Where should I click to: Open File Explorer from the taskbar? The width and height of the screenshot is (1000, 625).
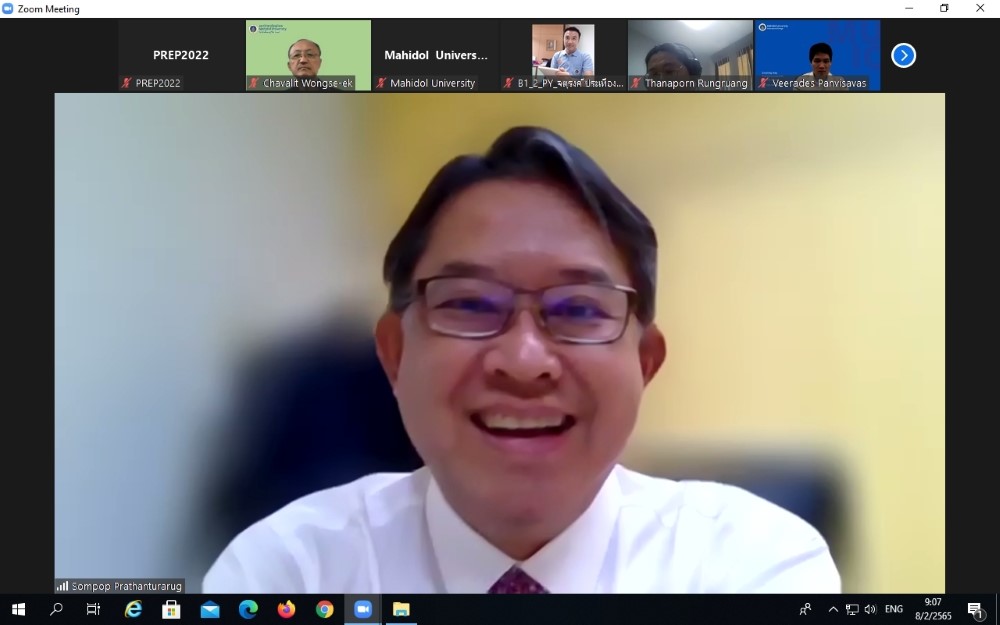coord(401,609)
